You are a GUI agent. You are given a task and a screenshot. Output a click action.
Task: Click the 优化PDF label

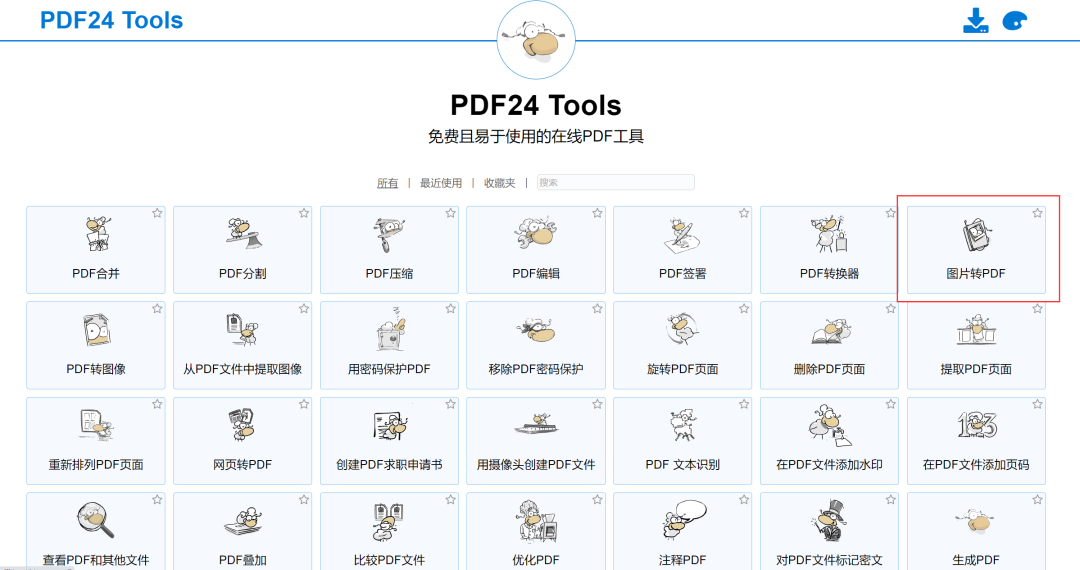[x=536, y=560]
